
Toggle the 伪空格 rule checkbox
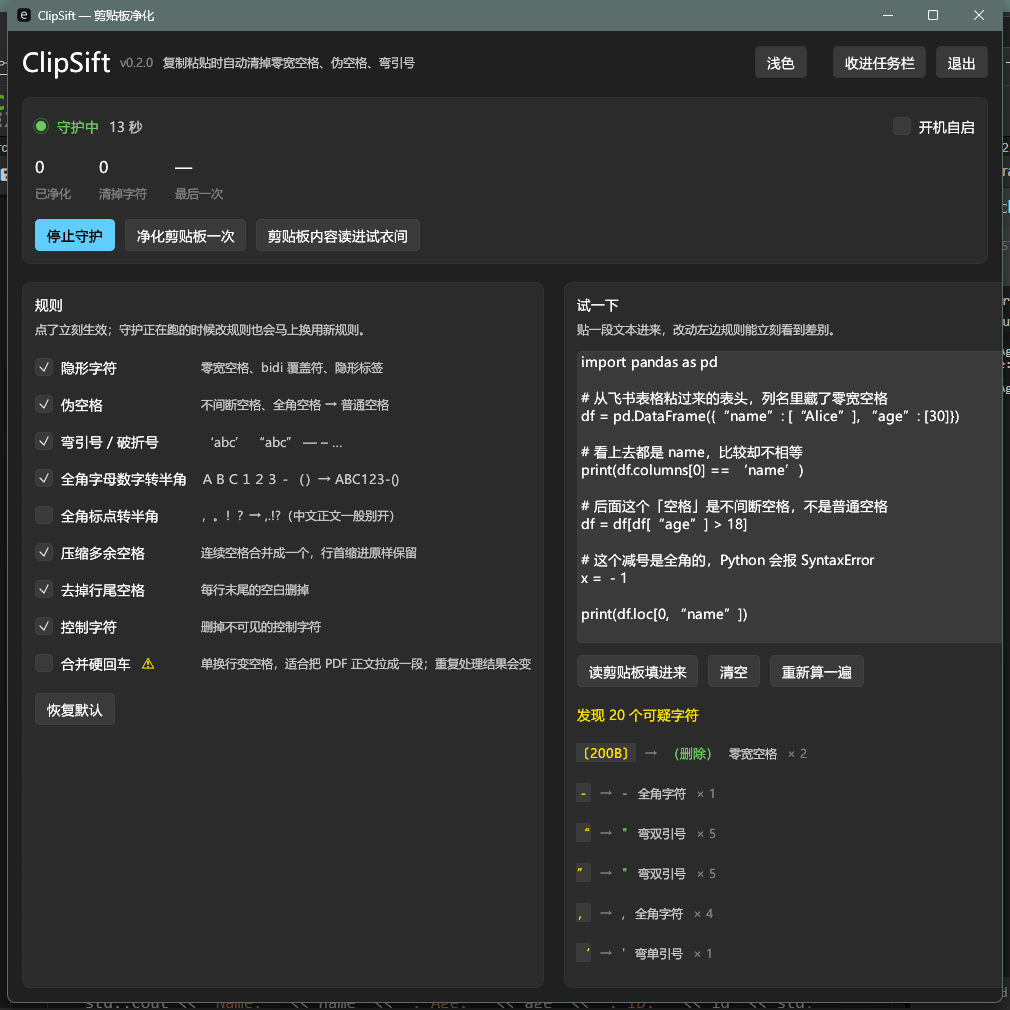[x=44, y=405]
